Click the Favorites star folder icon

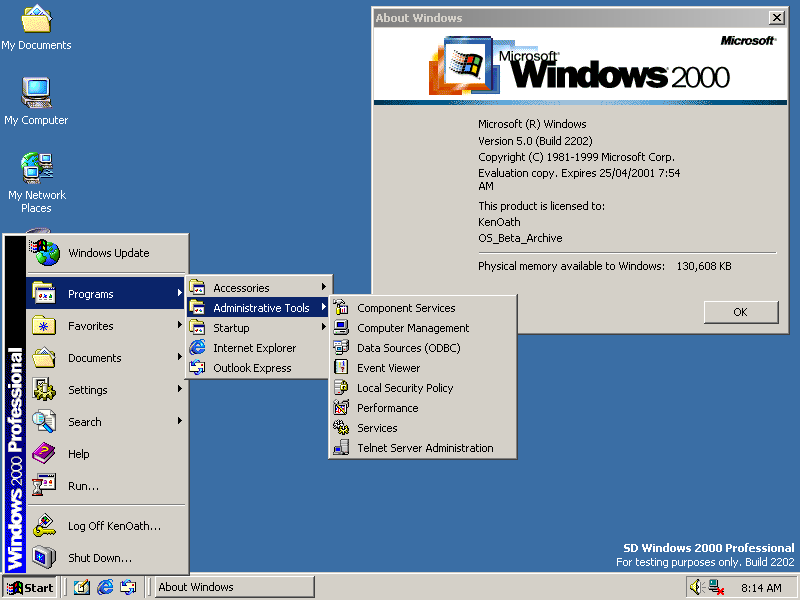point(44,325)
